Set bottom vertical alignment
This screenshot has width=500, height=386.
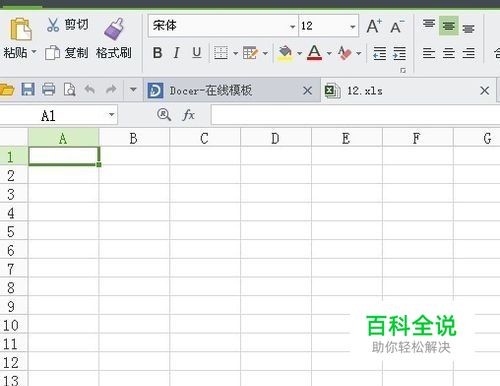(468, 28)
